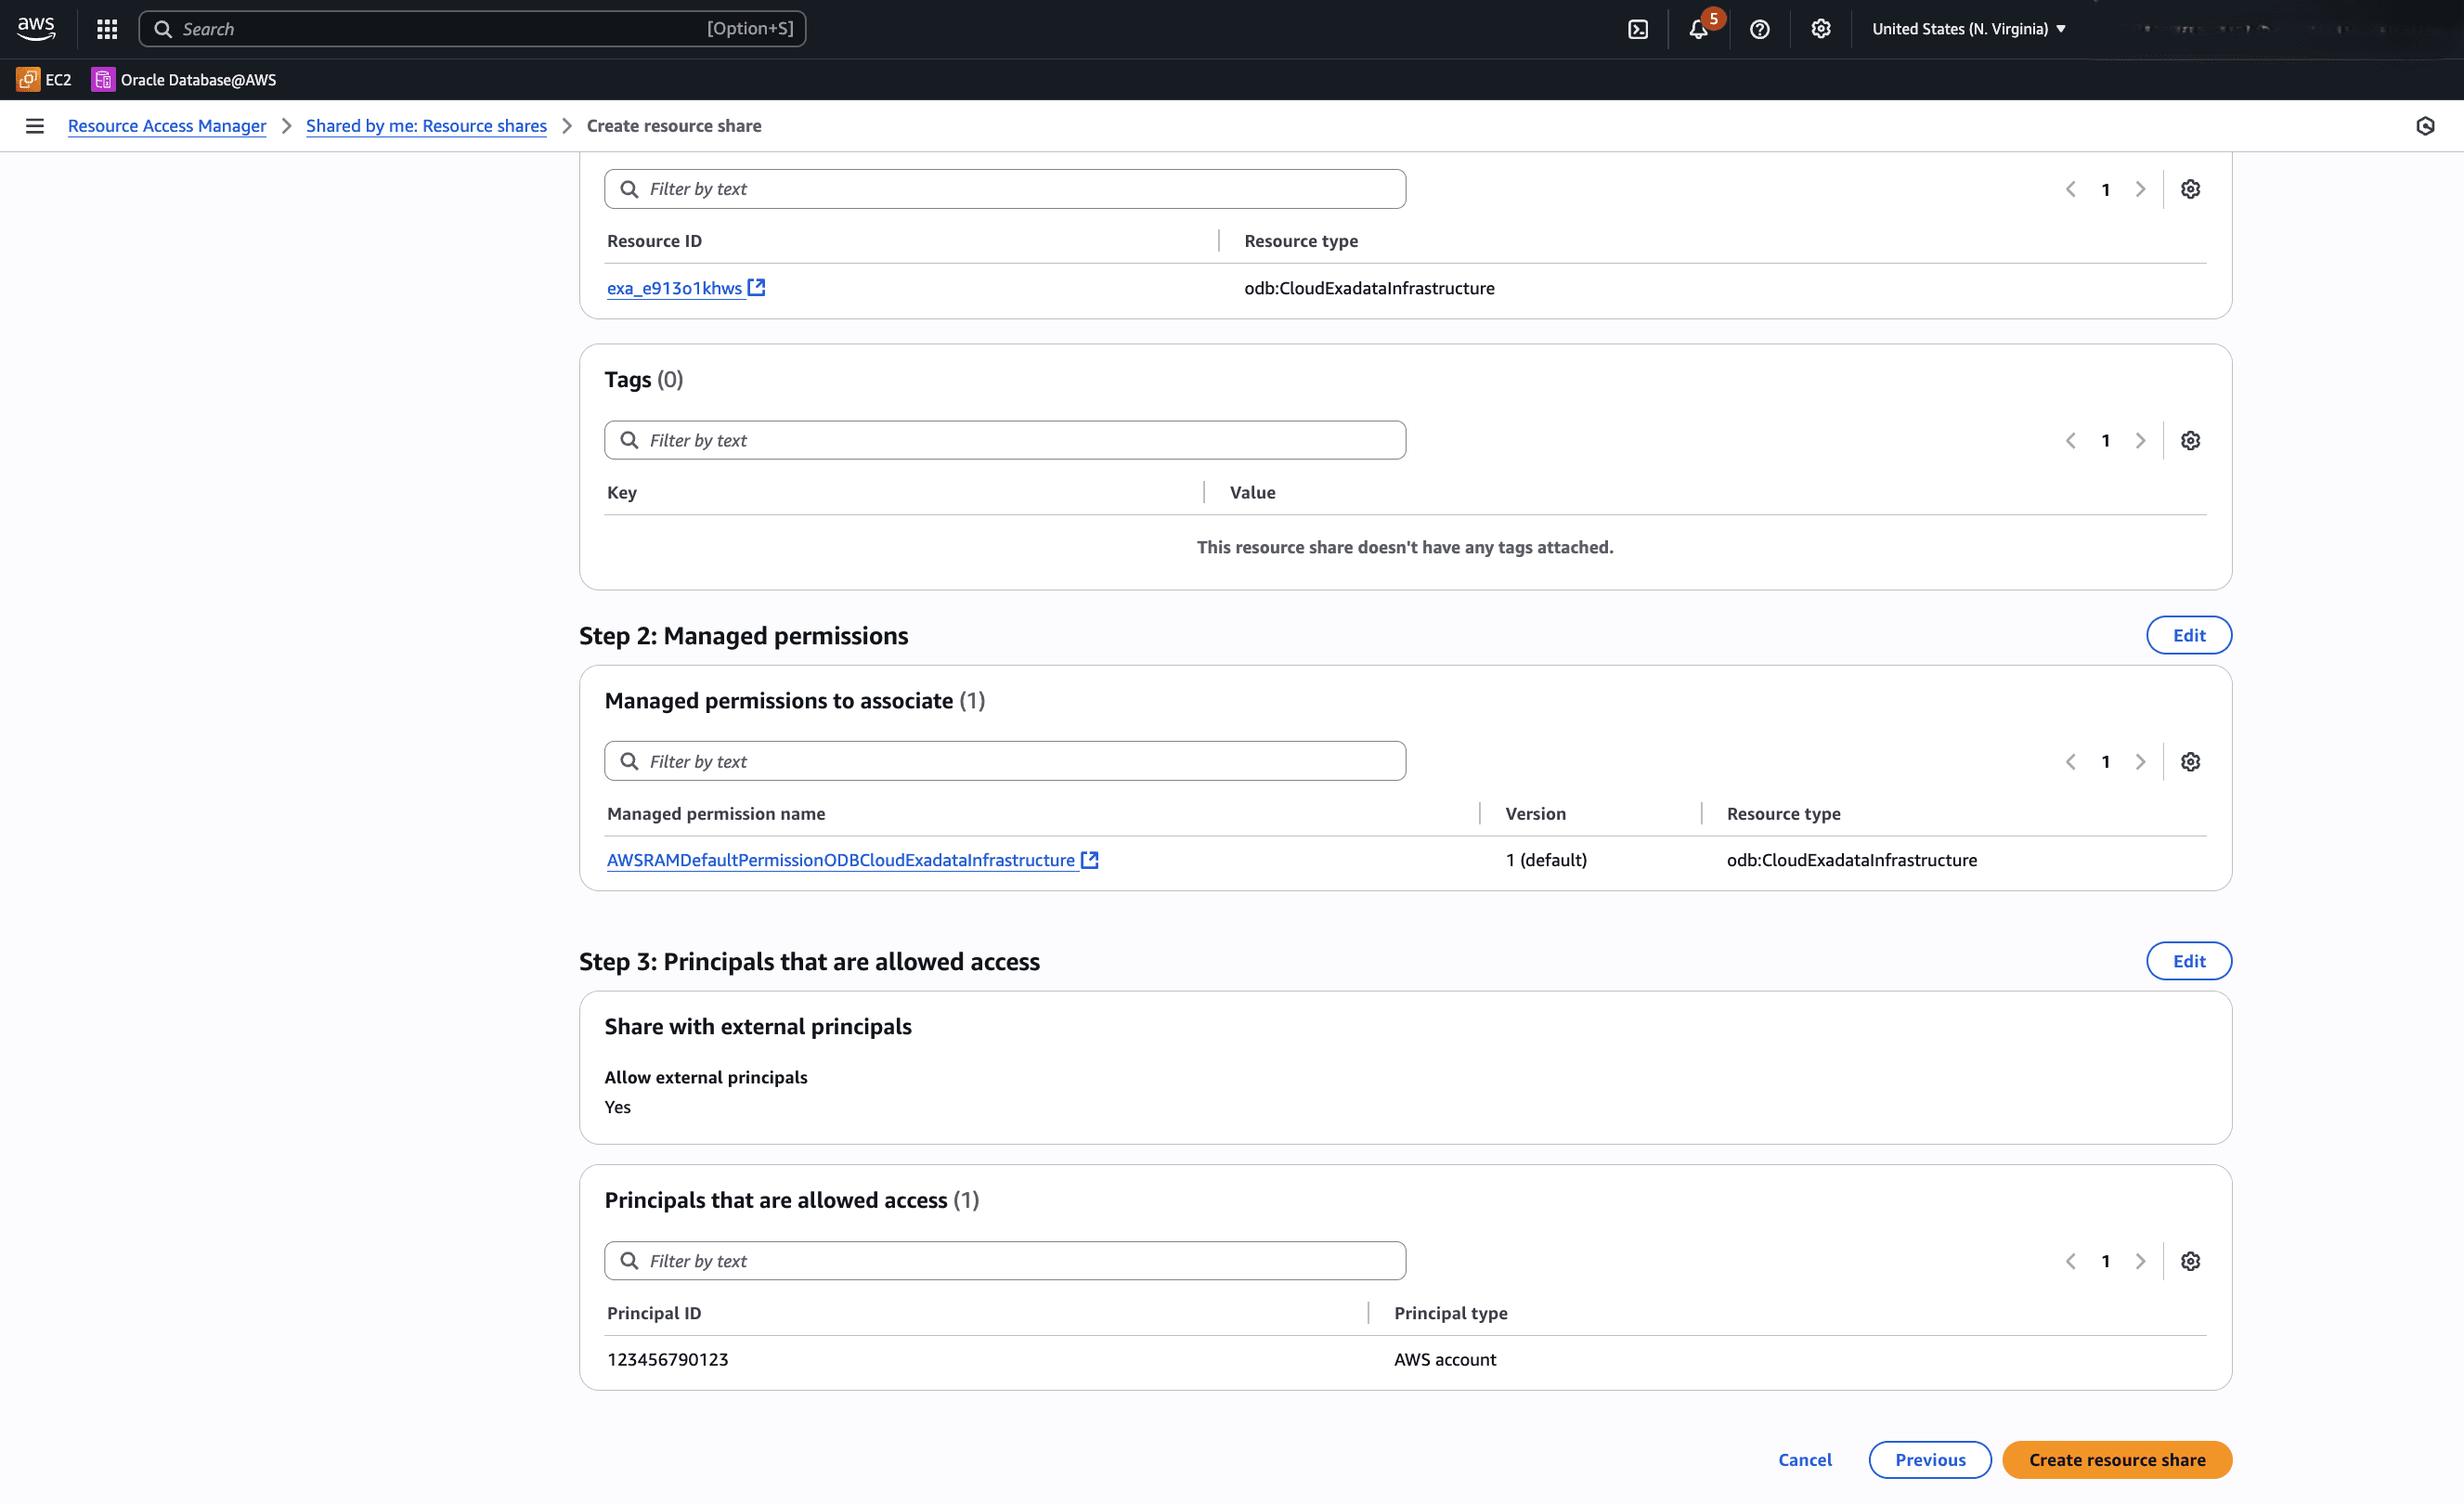Open the AWS services grid icon
Viewport: 2464px width, 1504px height.
point(106,29)
